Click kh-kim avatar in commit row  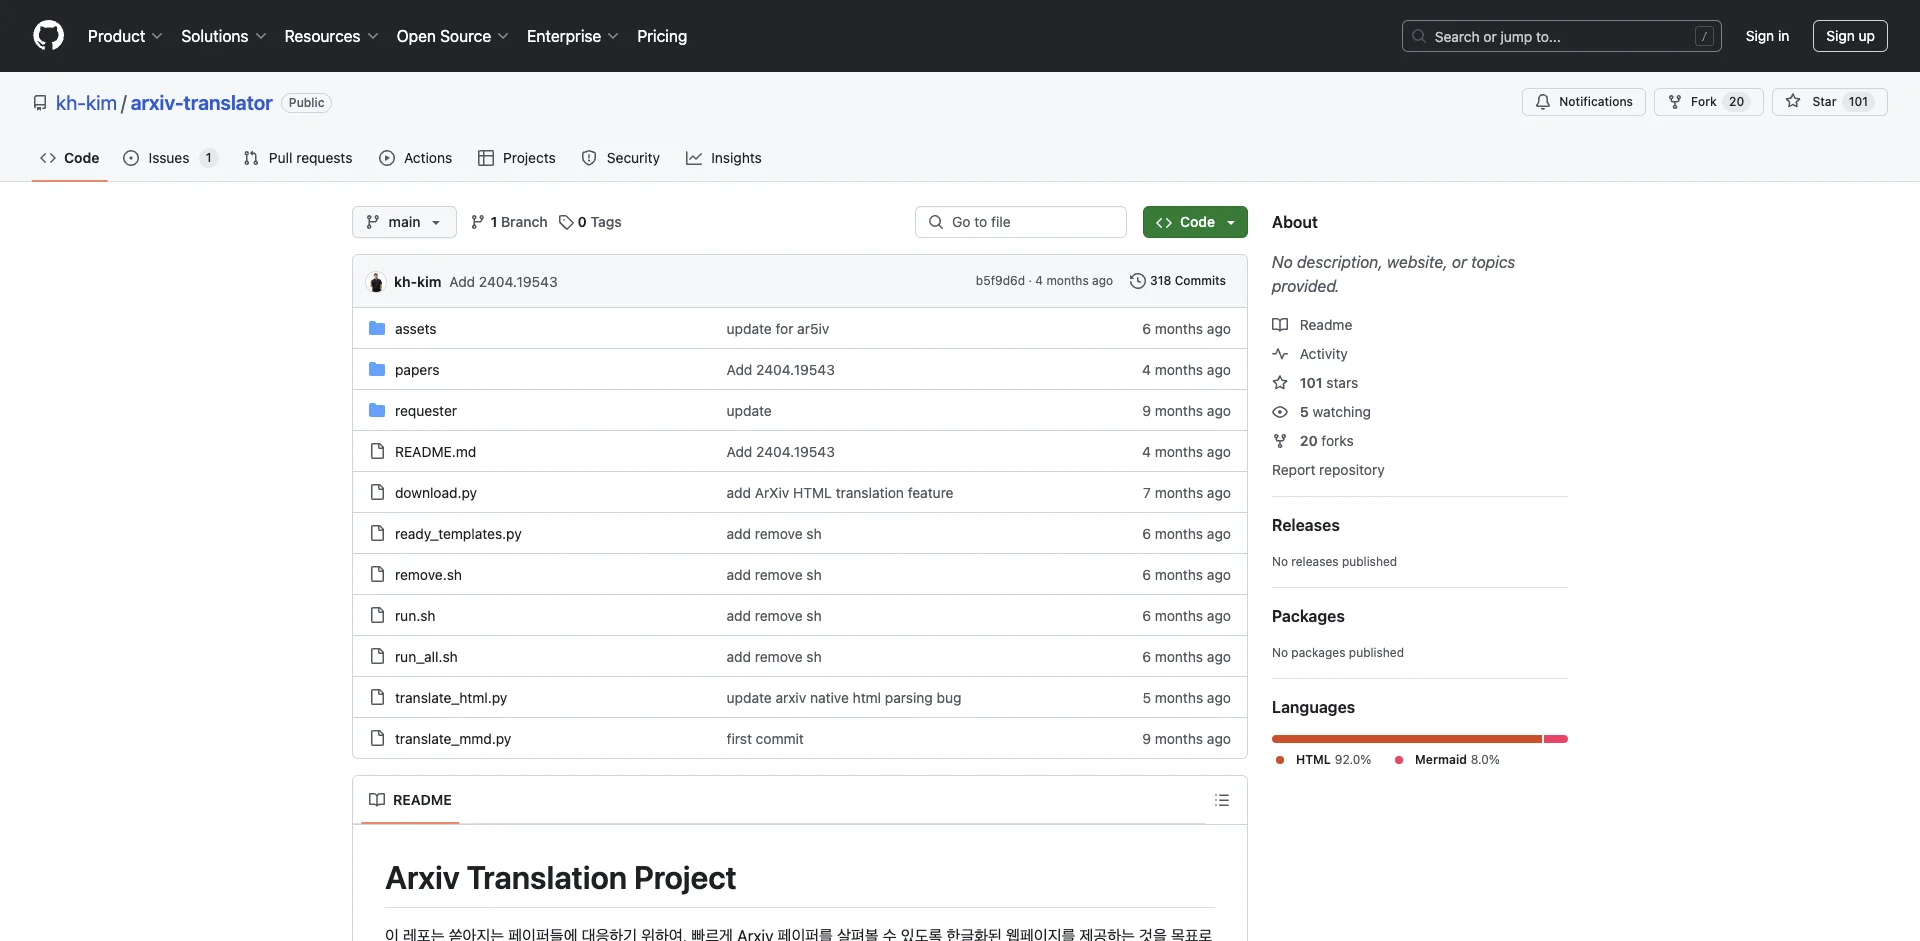click(376, 282)
